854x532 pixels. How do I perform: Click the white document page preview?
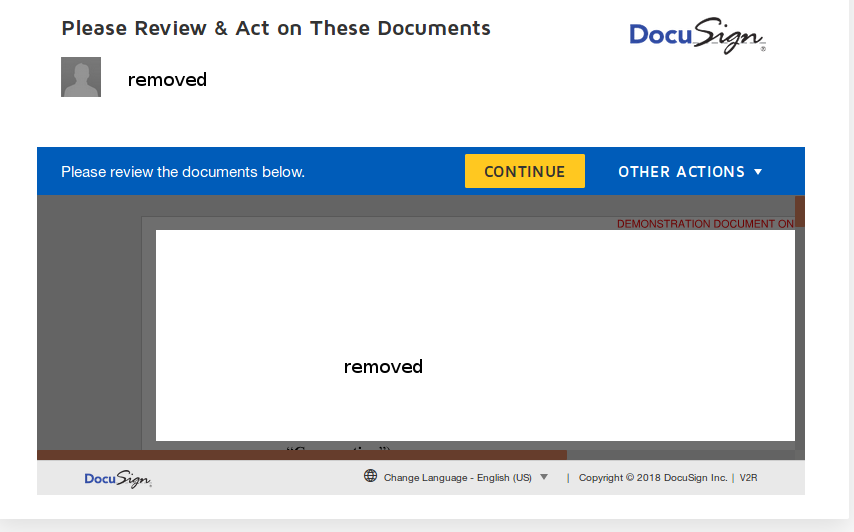475,335
